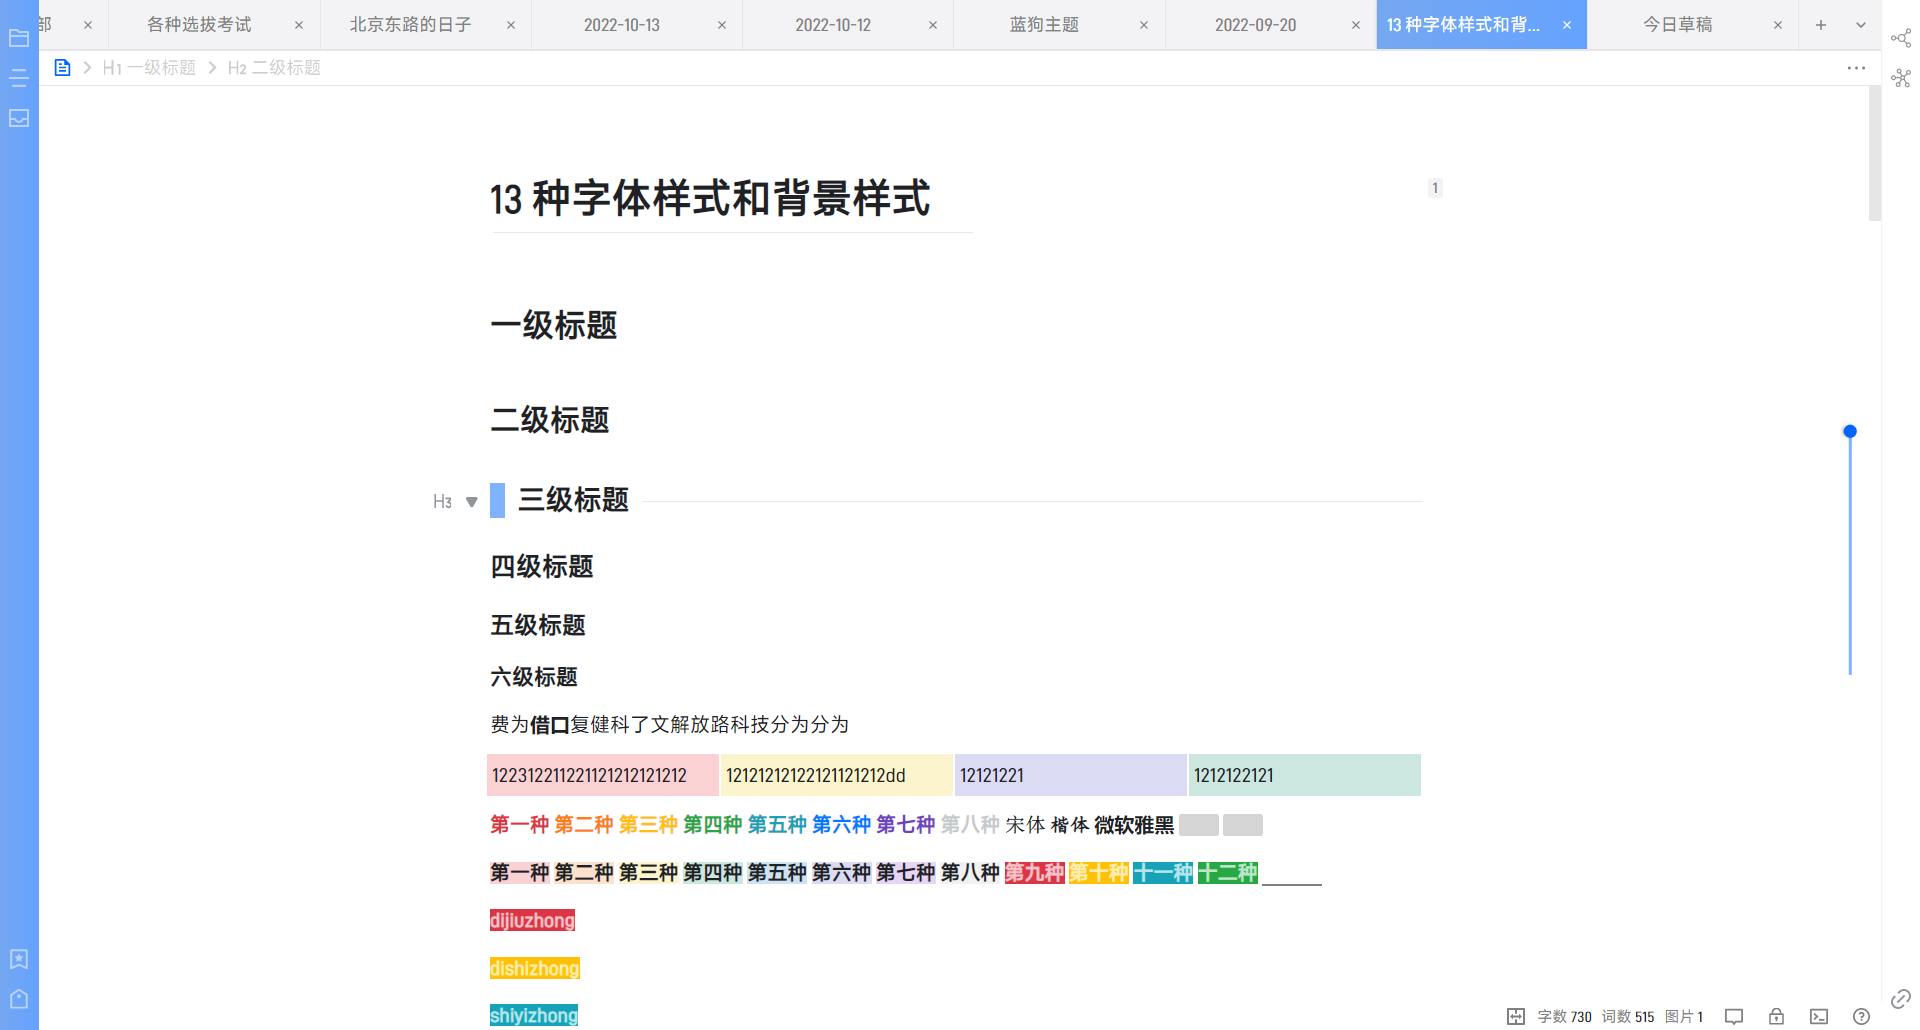The image size is (1920, 1030).
Task: Click the document title 13 种字体样式和背景样式
Action: coord(710,198)
